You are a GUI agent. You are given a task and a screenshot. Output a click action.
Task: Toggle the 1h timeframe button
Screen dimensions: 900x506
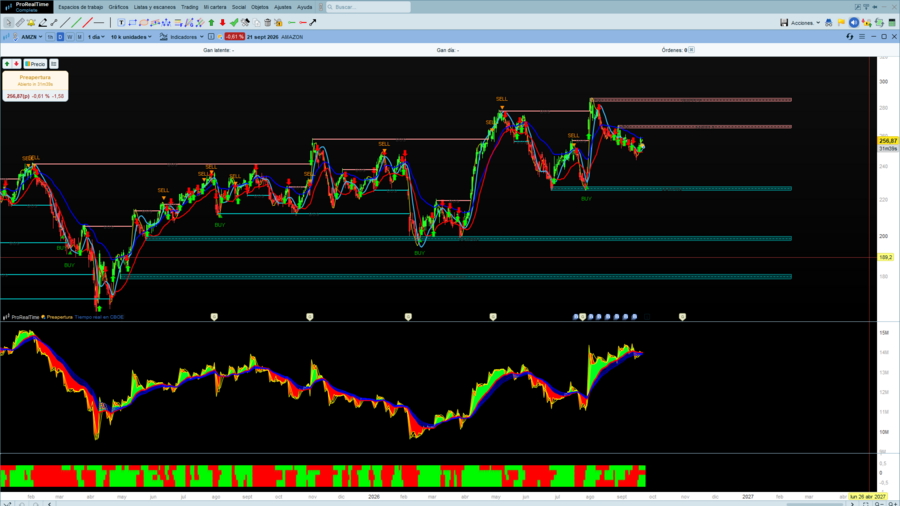(x=51, y=37)
